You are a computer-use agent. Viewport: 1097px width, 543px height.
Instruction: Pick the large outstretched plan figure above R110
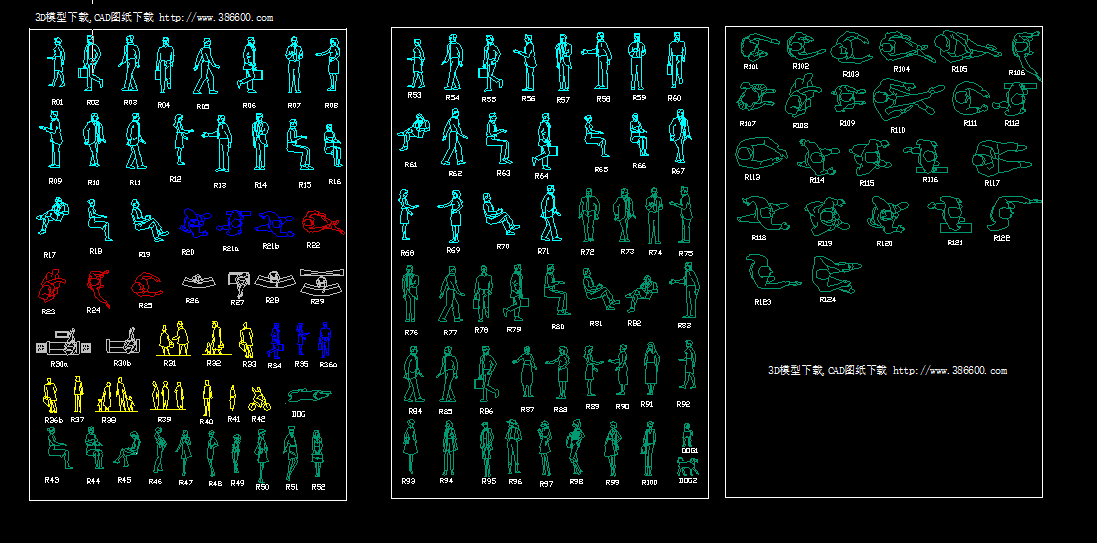pos(908,101)
